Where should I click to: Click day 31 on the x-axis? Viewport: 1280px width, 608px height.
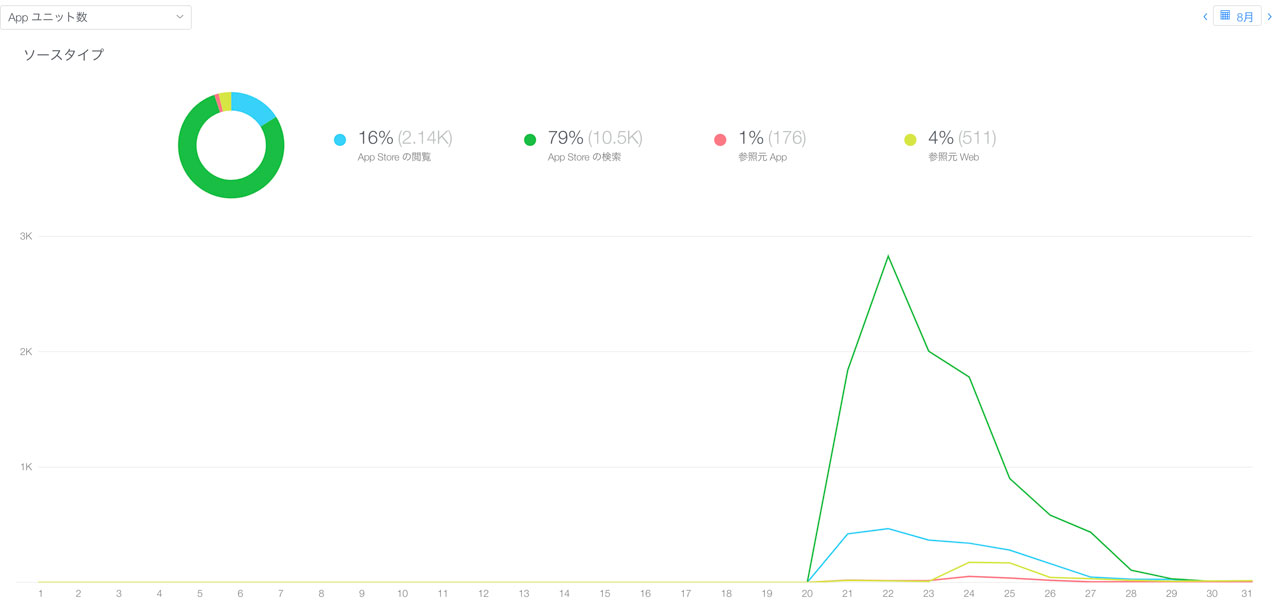(x=1247, y=593)
